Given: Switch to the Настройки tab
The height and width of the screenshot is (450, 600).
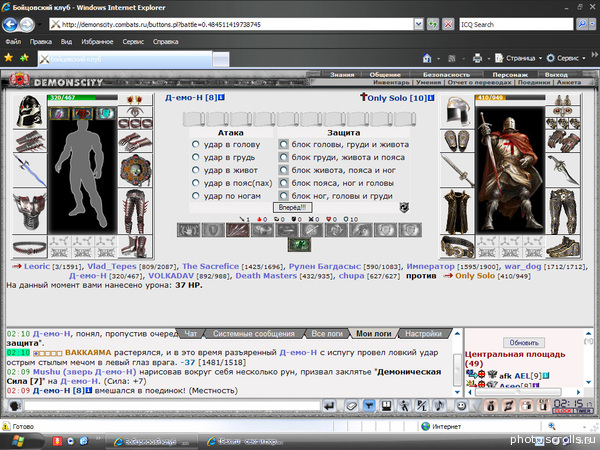Looking at the screenshot, I should click(423, 334).
